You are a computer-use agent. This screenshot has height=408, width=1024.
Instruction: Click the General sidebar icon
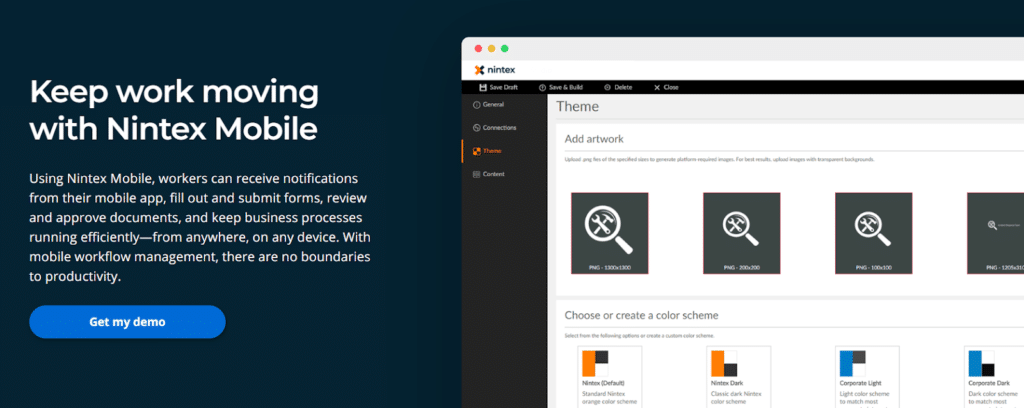click(x=477, y=104)
